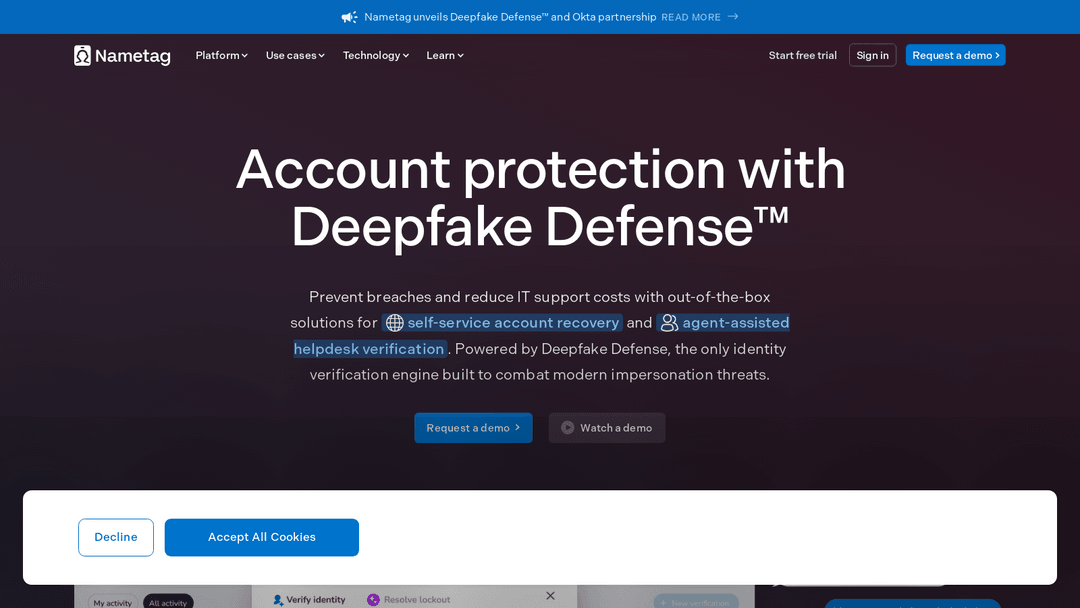Expand the Learn menu
Viewport: 1080px width, 608px height.
click(445, 55)
